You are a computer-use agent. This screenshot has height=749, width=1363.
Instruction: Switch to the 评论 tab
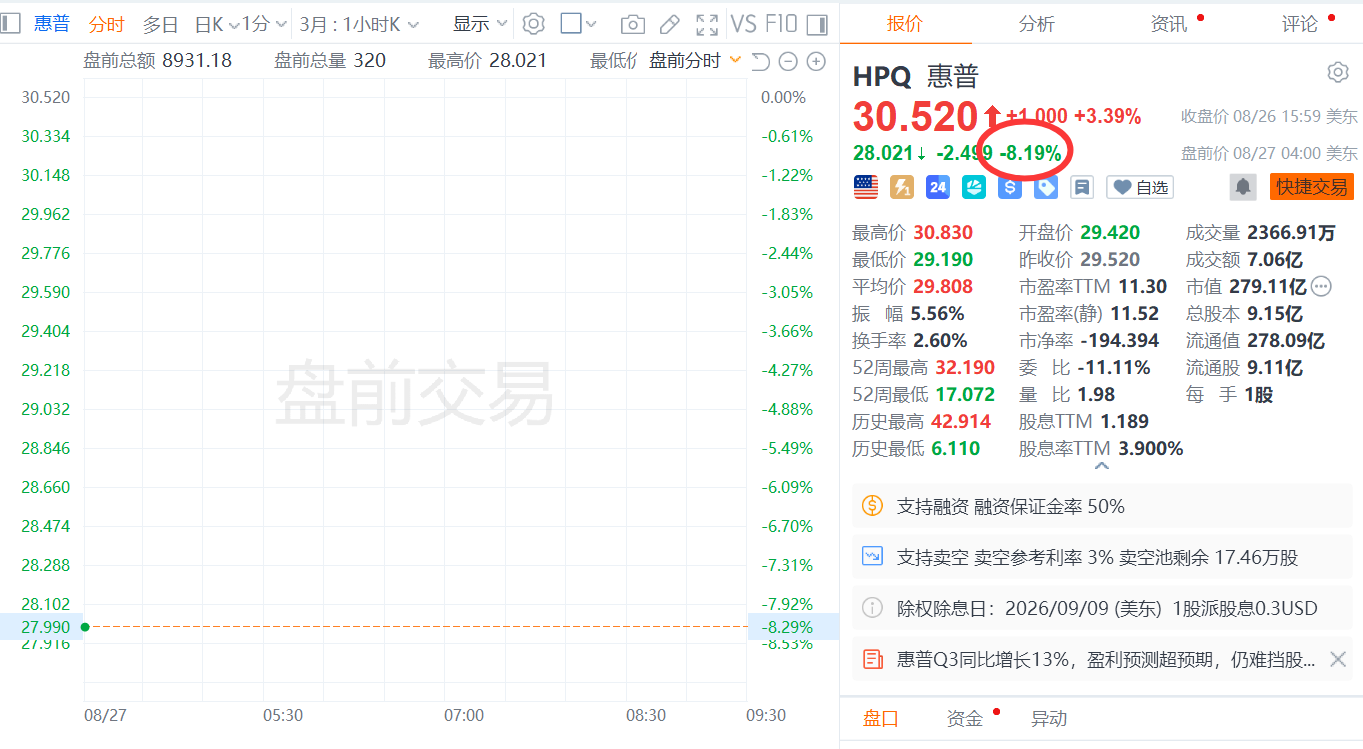(x=1300, y=24)
